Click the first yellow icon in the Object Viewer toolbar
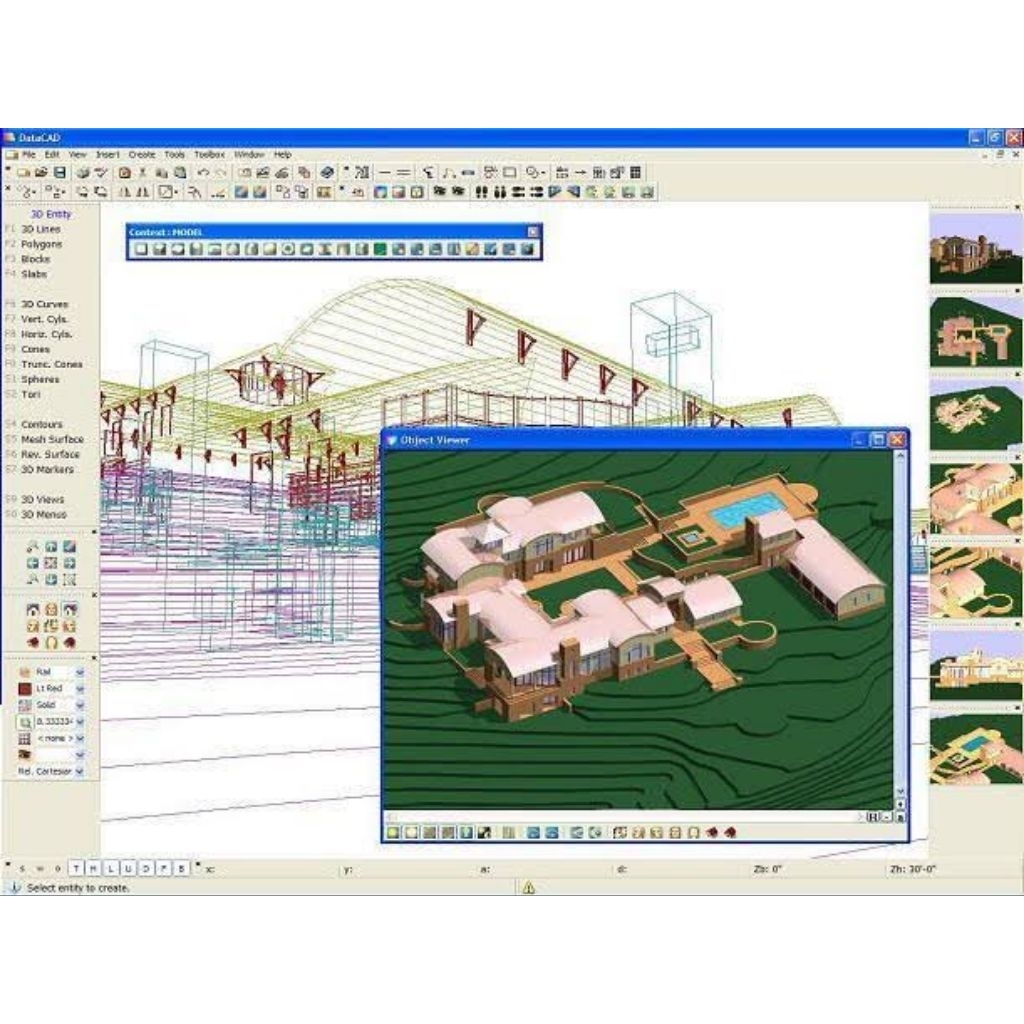Viewport: 1024px width, 1024px height. point(393,833)
